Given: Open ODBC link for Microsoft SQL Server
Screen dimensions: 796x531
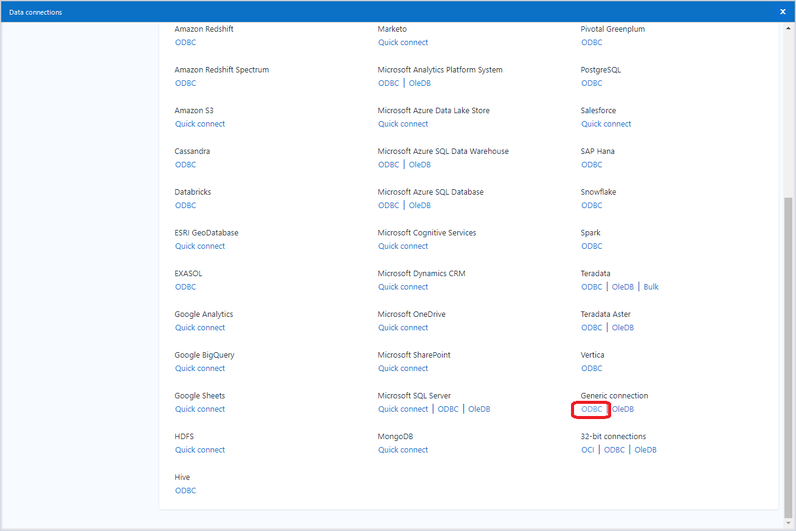Looking at the screenshot, I should [x=448, y=409].
